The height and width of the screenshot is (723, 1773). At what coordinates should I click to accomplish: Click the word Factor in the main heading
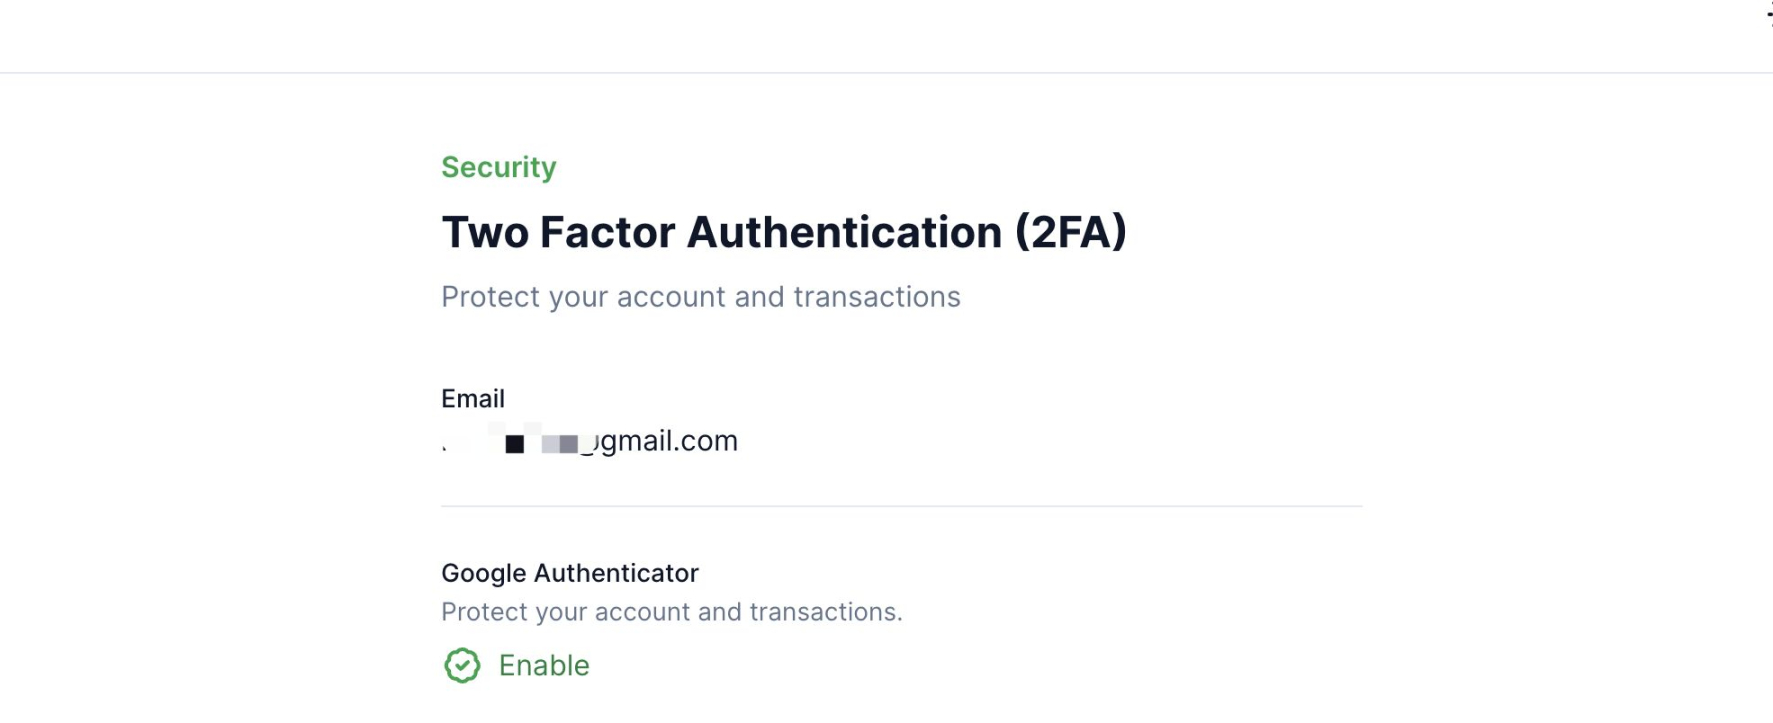point(608,232)
